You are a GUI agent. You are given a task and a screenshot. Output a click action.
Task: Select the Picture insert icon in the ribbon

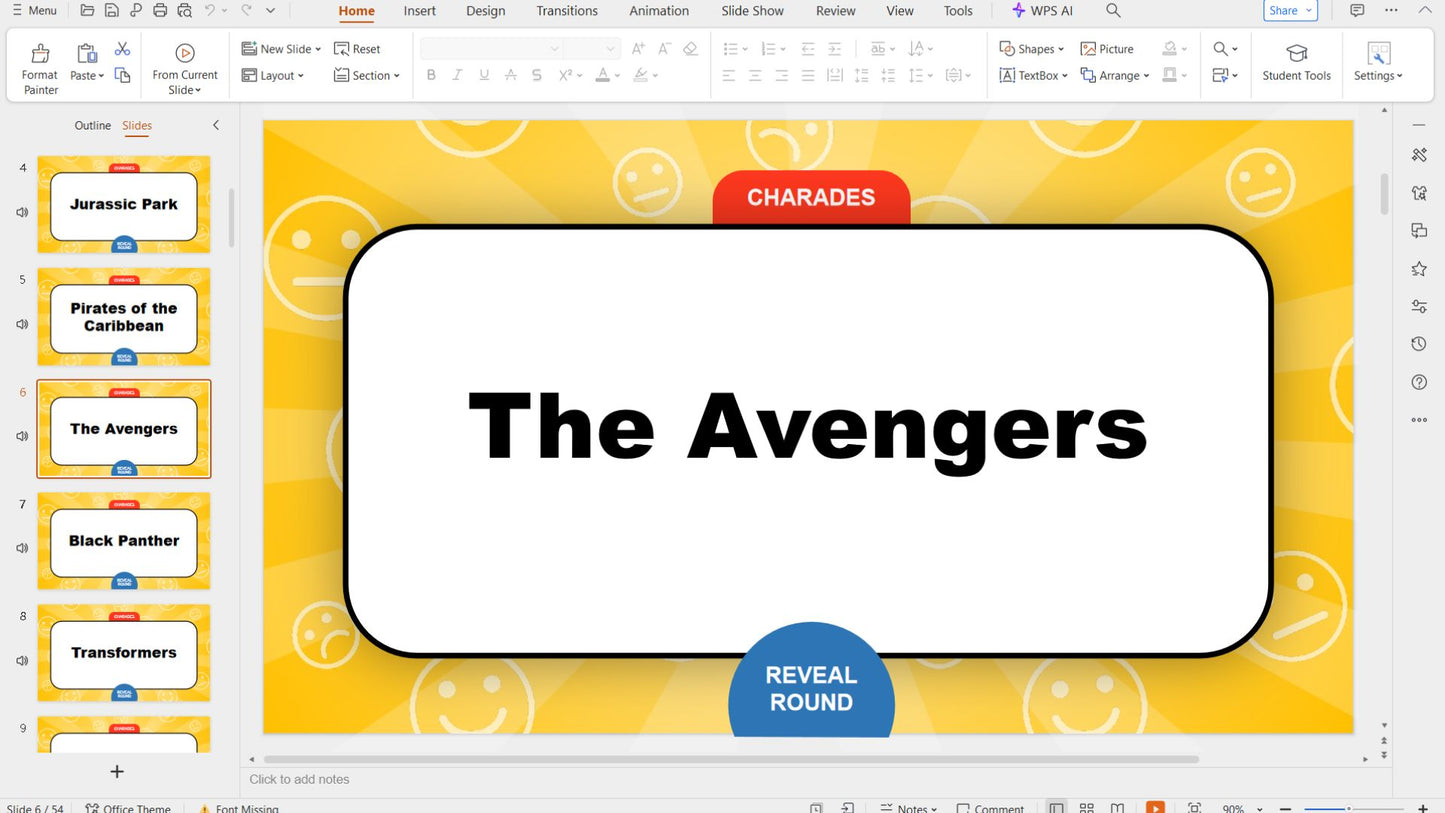[x=1107, y=48]
